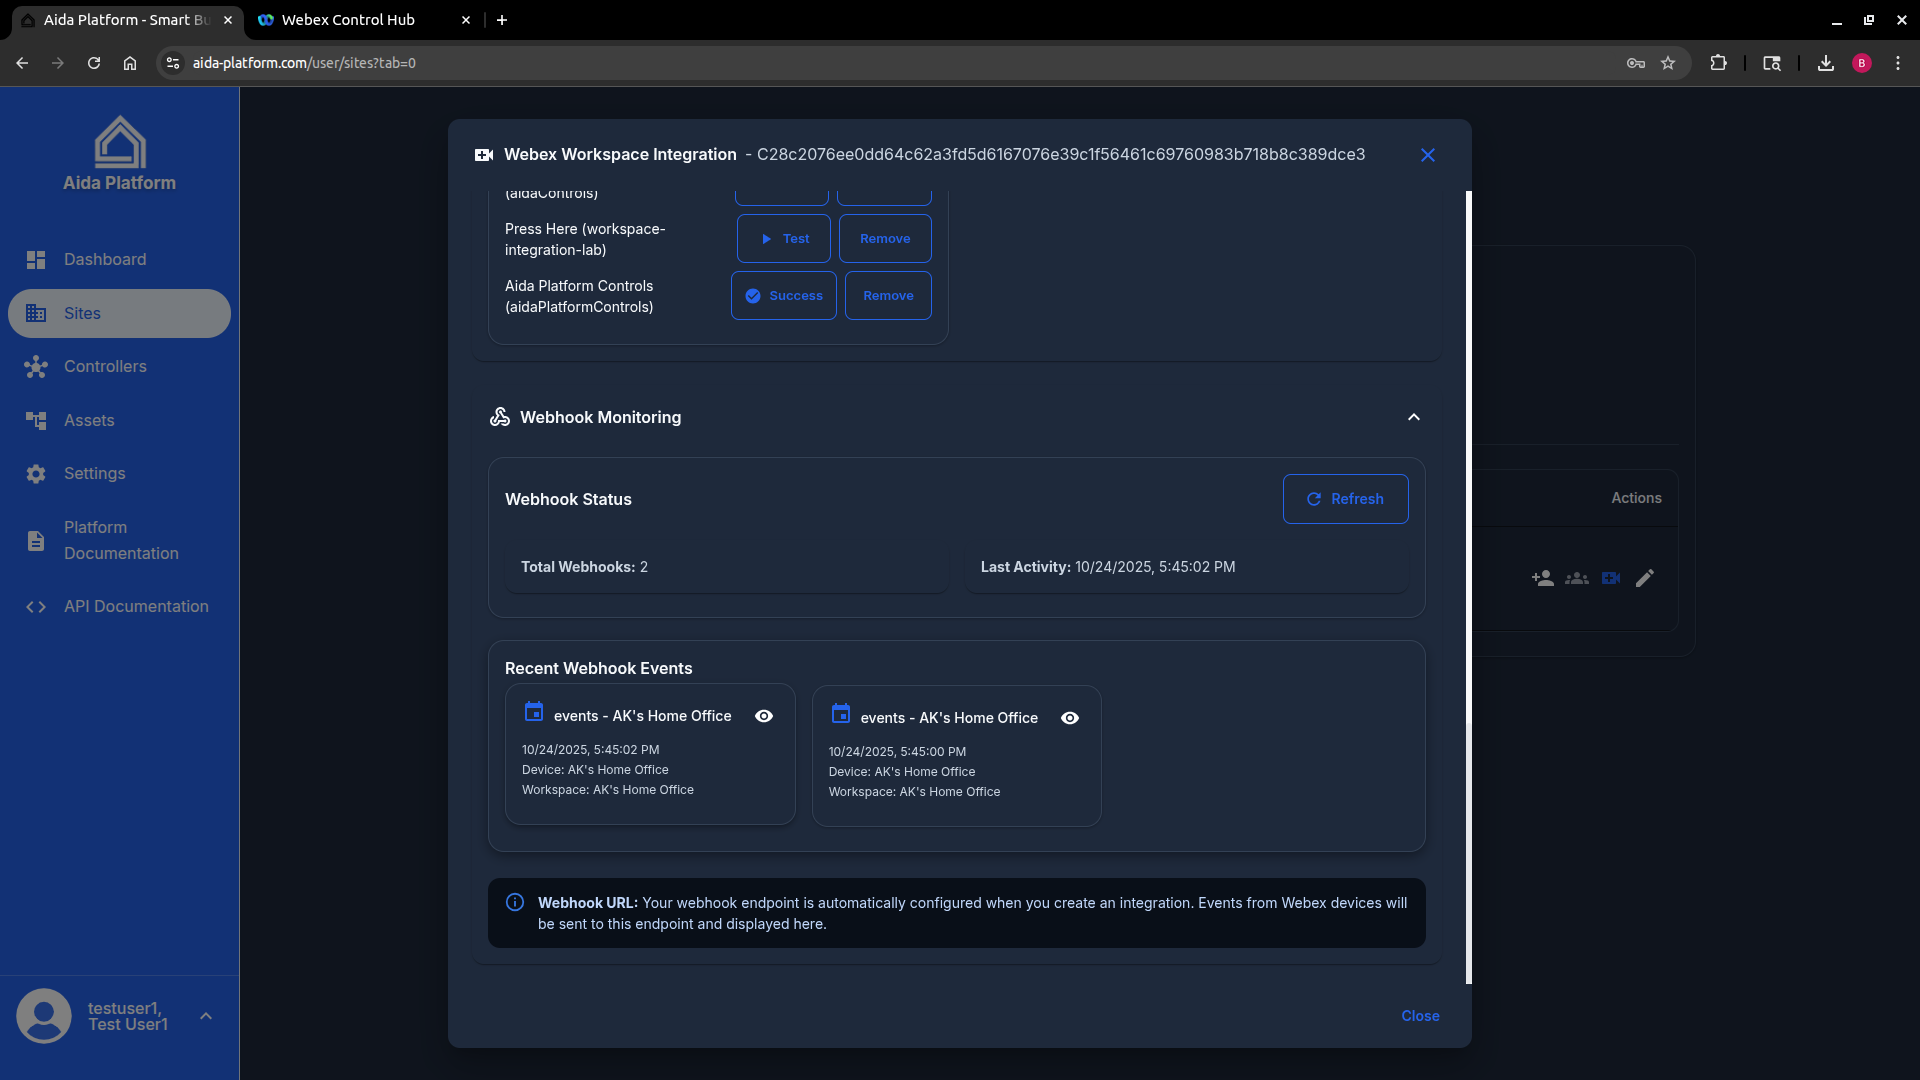The height and width of the screenshot is (1080, 1920).
Task: Open the Controllers section from the sidebar
Action: [x=36, y=367]
